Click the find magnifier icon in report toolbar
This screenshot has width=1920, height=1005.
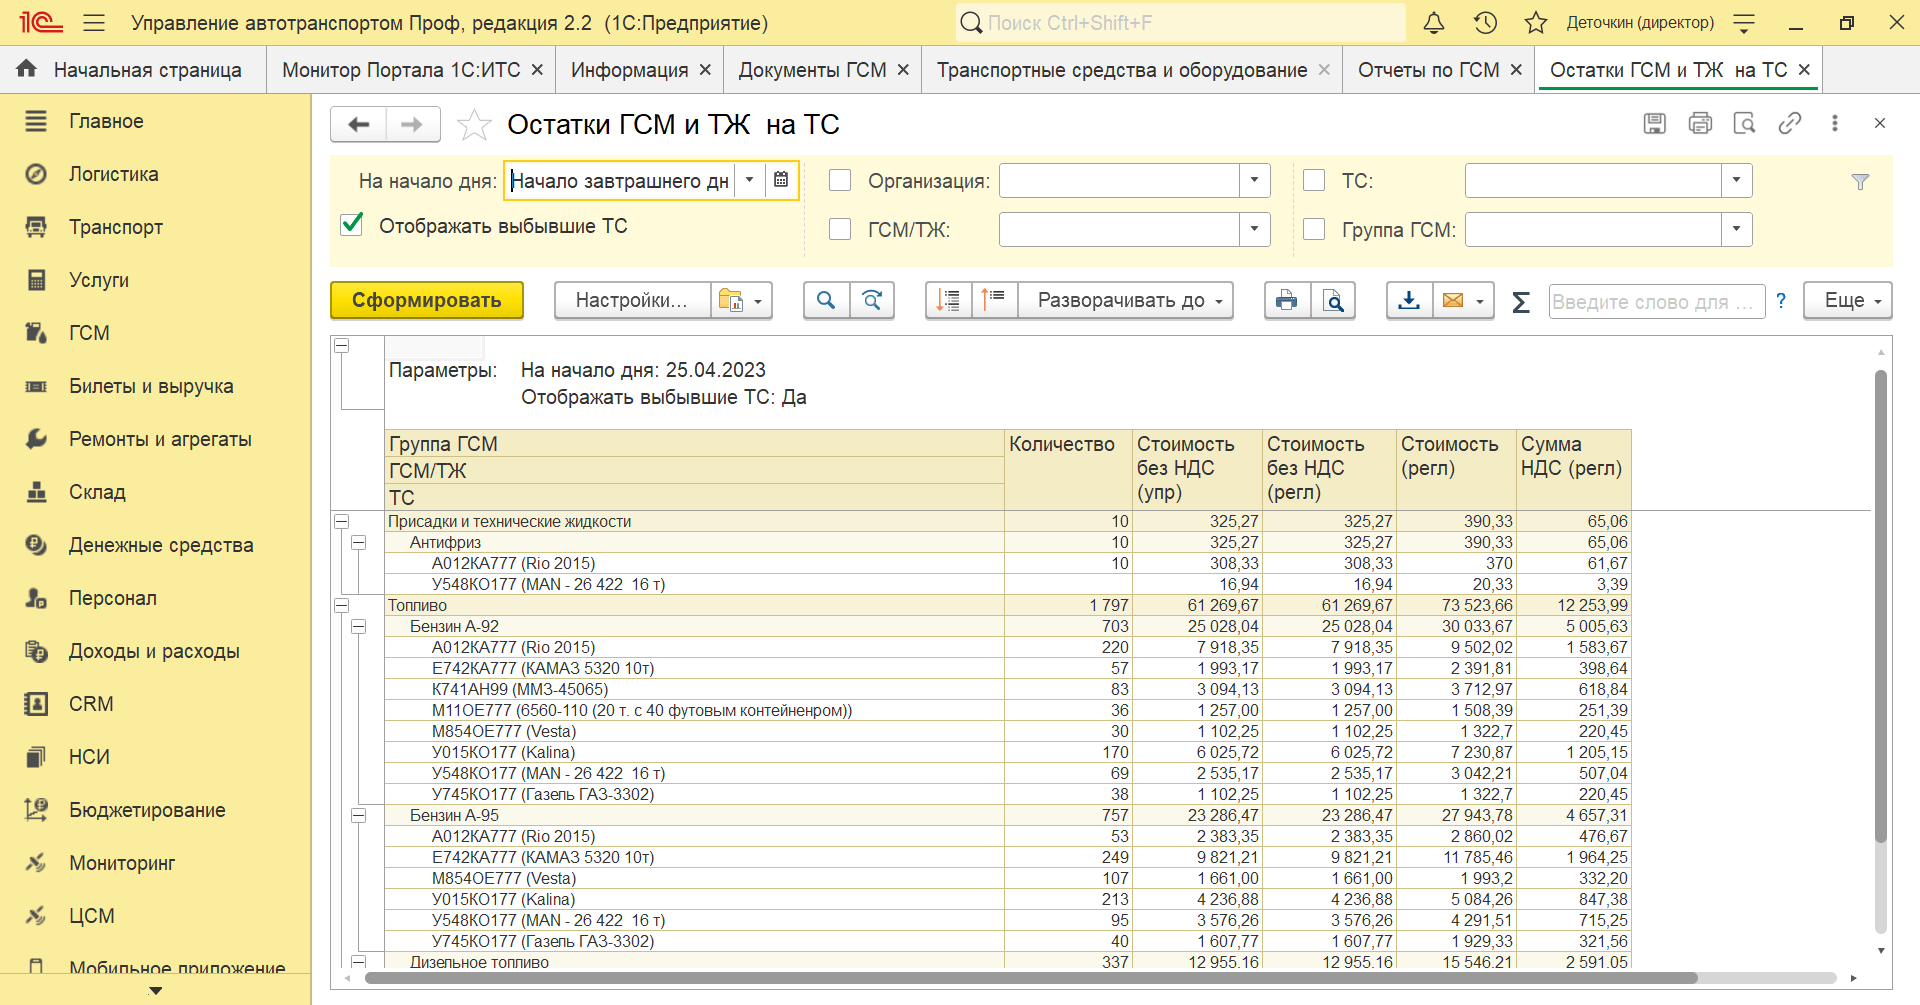click(826, 301)
